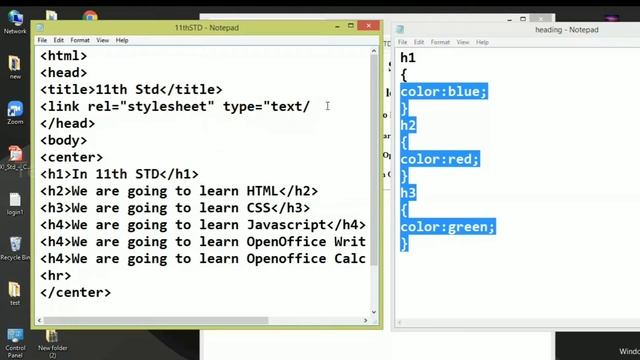640x360 pixels.
Task: Click the vertical scrollbar thumb in 11thSTD
Action: pos(374,160)
